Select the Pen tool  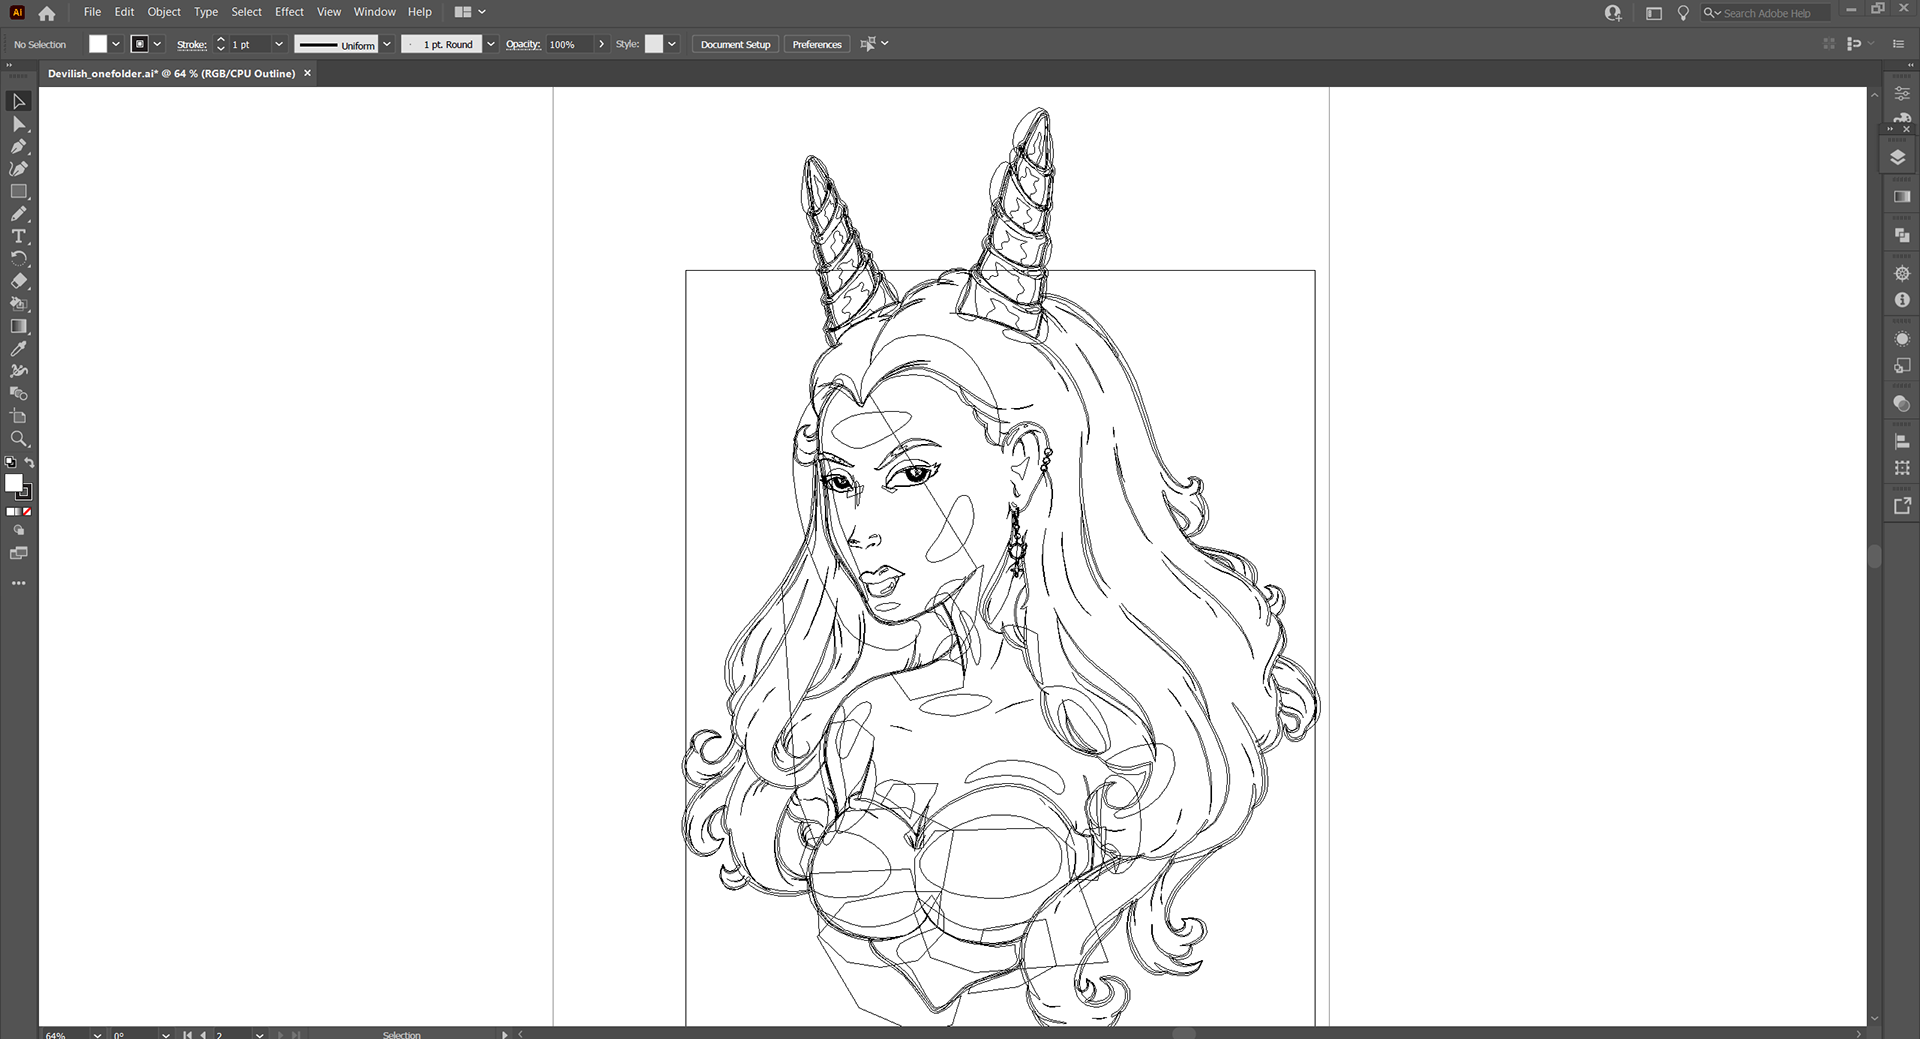(19, 147)
